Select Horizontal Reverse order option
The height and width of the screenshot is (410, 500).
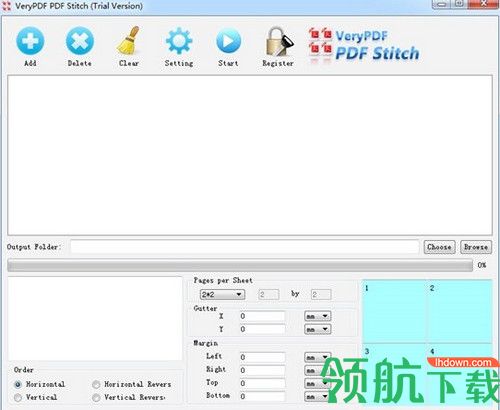tap(96, 384)
